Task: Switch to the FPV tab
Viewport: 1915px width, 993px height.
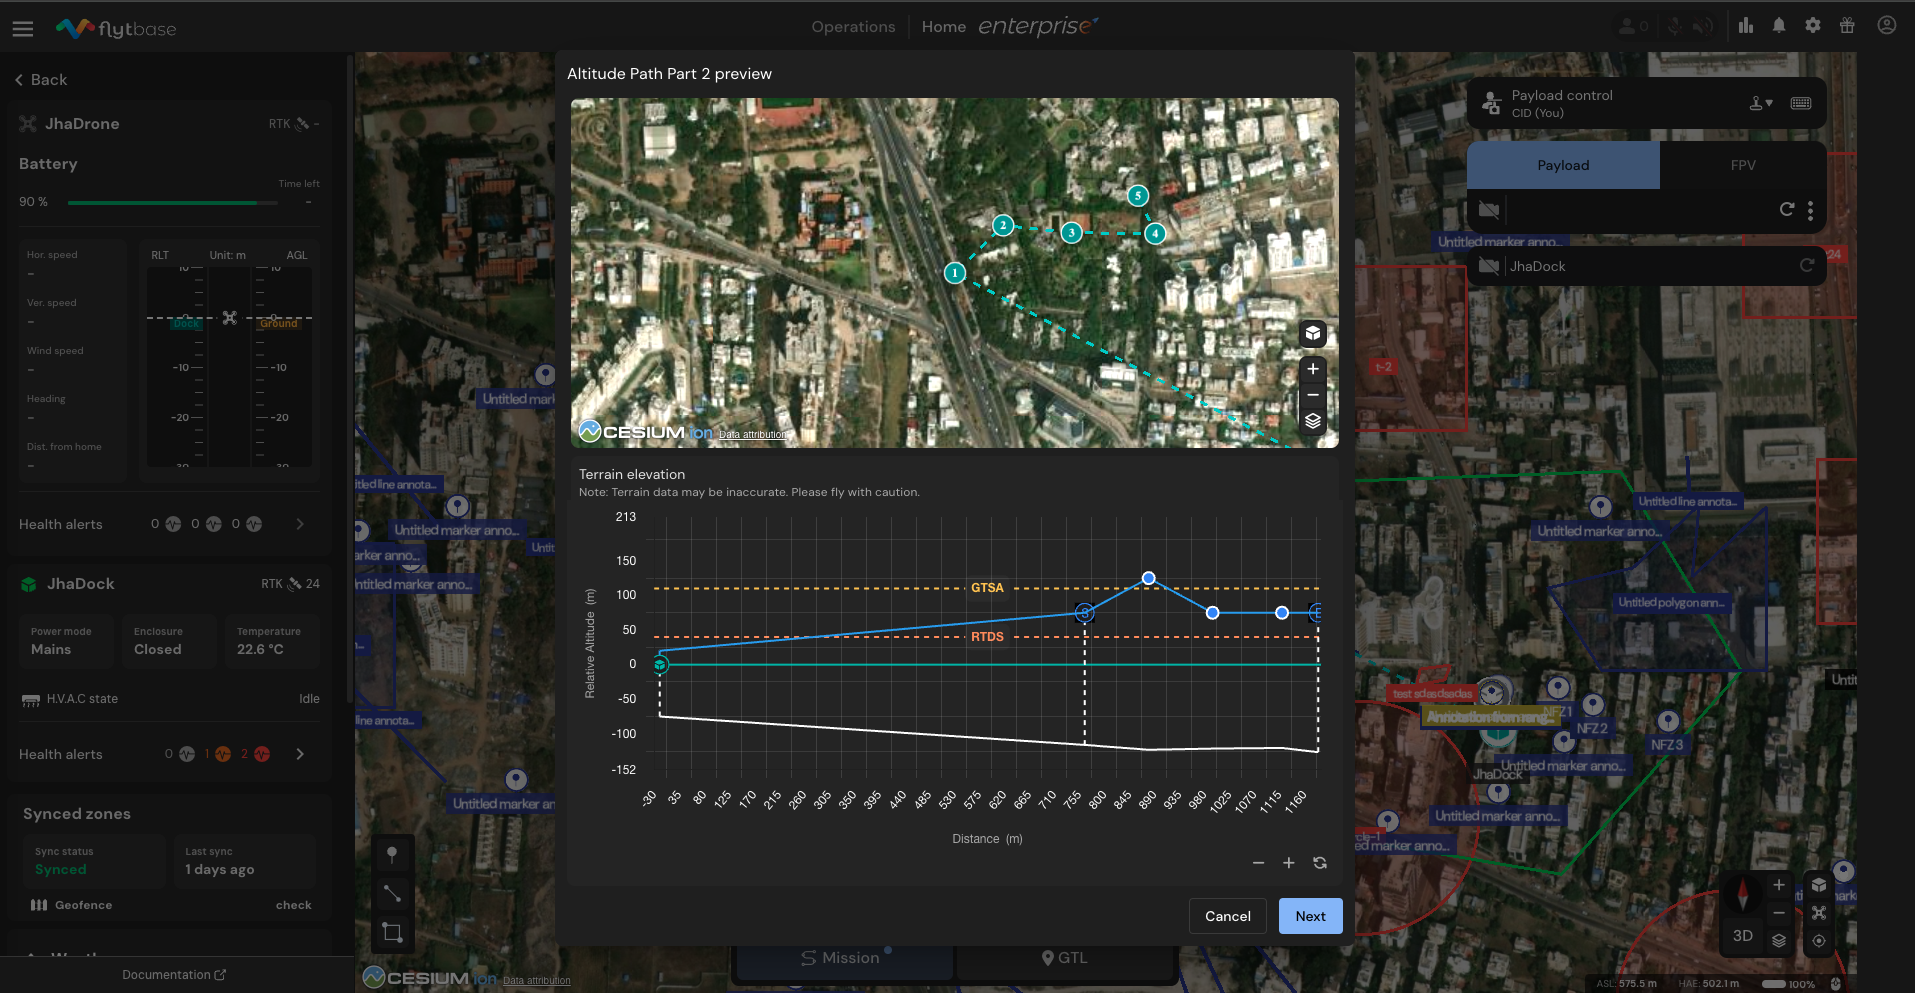Action: (x=1743, y=165)
